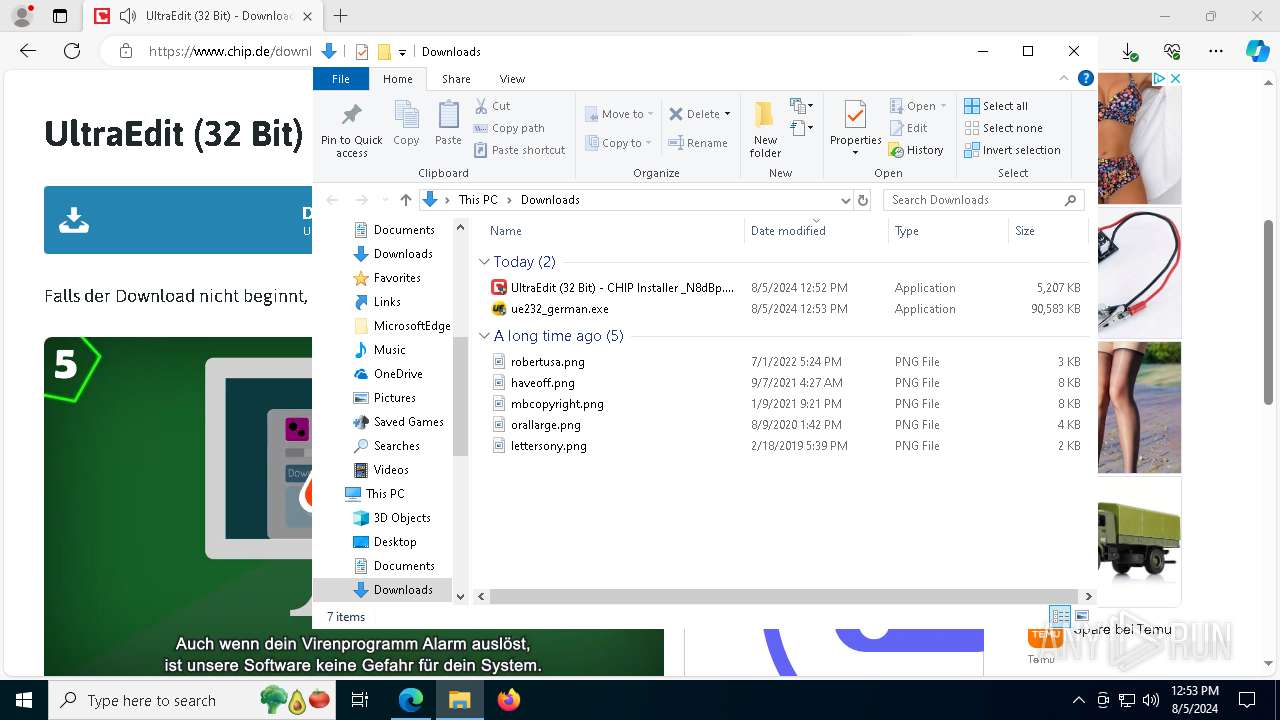The image size is (1280, 720).
Task: Collapse the Today group
Action: click(x=484, y=262)
